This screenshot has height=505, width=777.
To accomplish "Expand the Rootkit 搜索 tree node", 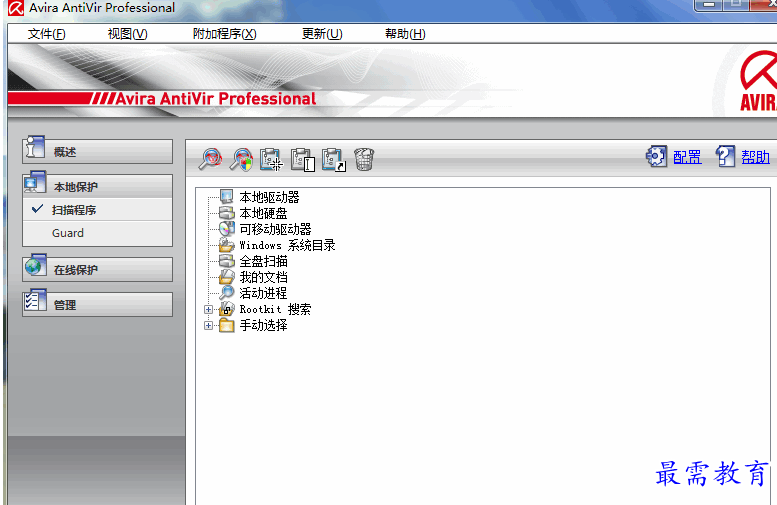I will click(209, 309).
